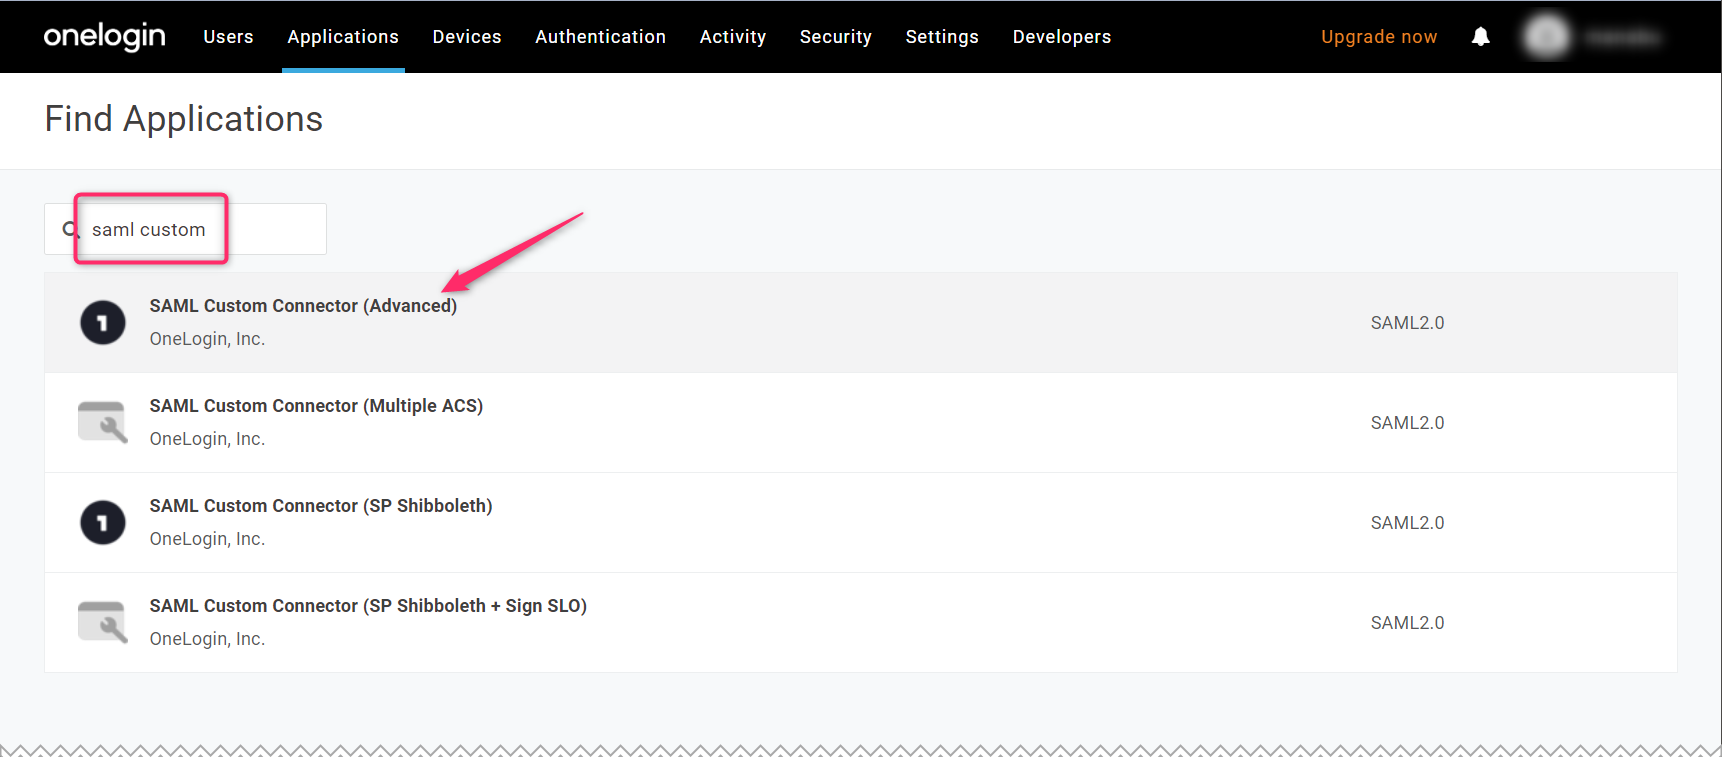Click OneLogin, Inc. under the Sign SLO connector
The width and height of the screenshot is (1722, 757).
coord(207,639)
